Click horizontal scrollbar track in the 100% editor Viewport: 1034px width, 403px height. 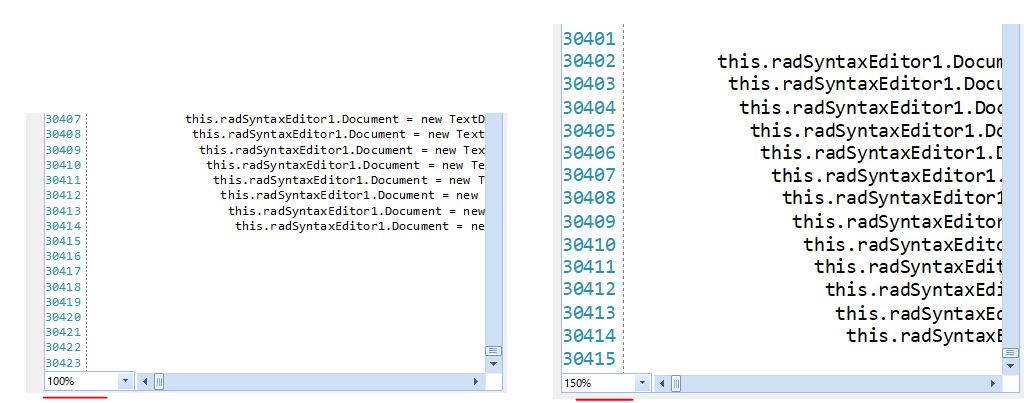[x=317, y=381]
